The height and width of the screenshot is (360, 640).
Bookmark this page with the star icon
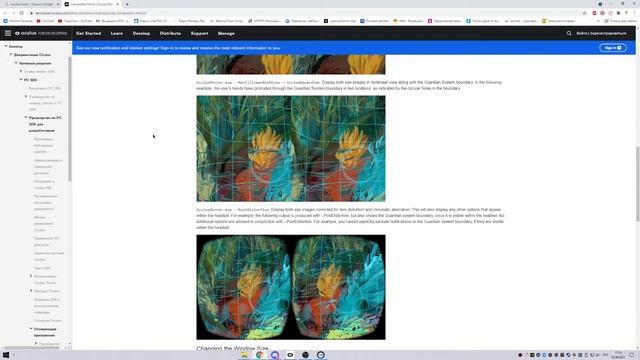tap(584, 13)
